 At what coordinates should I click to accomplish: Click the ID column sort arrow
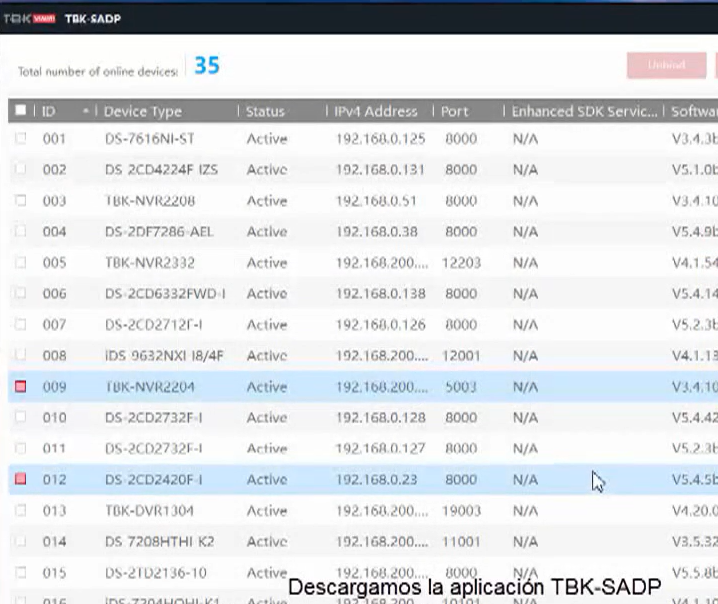coord(86,111)
